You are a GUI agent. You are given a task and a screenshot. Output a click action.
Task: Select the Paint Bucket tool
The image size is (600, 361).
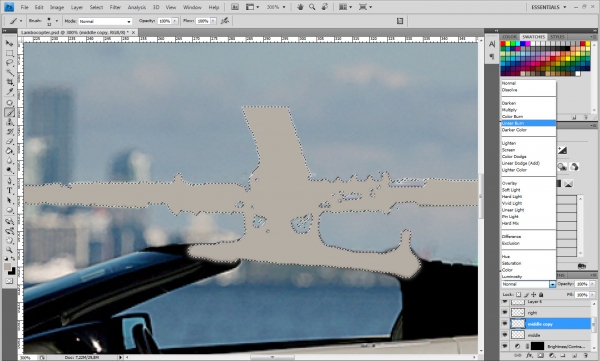(9, 151)
